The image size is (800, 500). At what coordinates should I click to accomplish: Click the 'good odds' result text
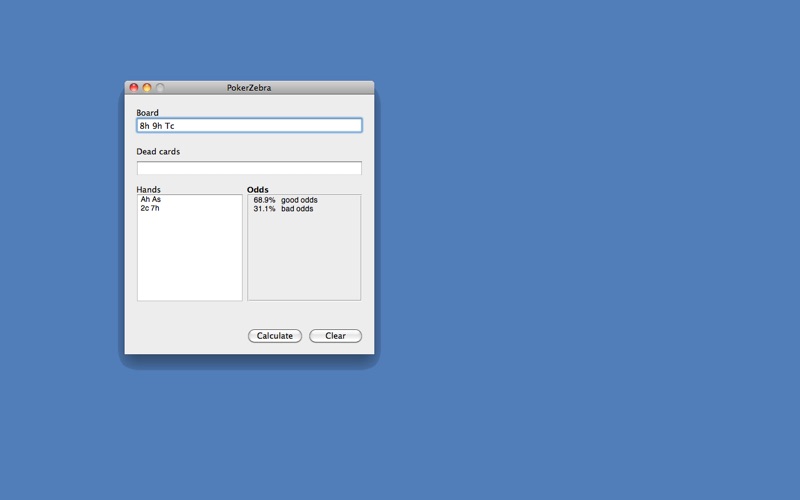point(299,200)
